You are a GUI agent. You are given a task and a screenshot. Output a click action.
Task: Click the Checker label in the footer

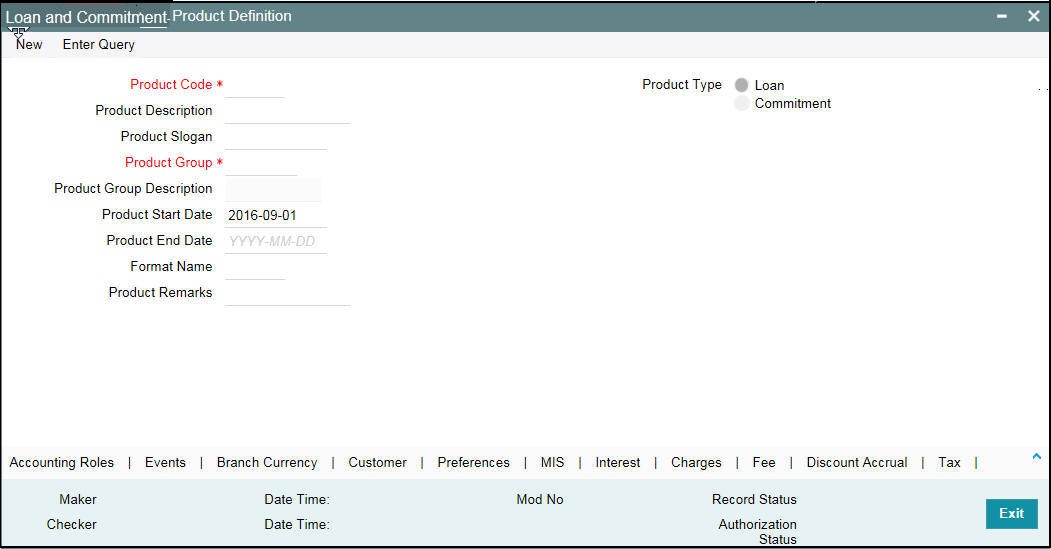point(72,524)
